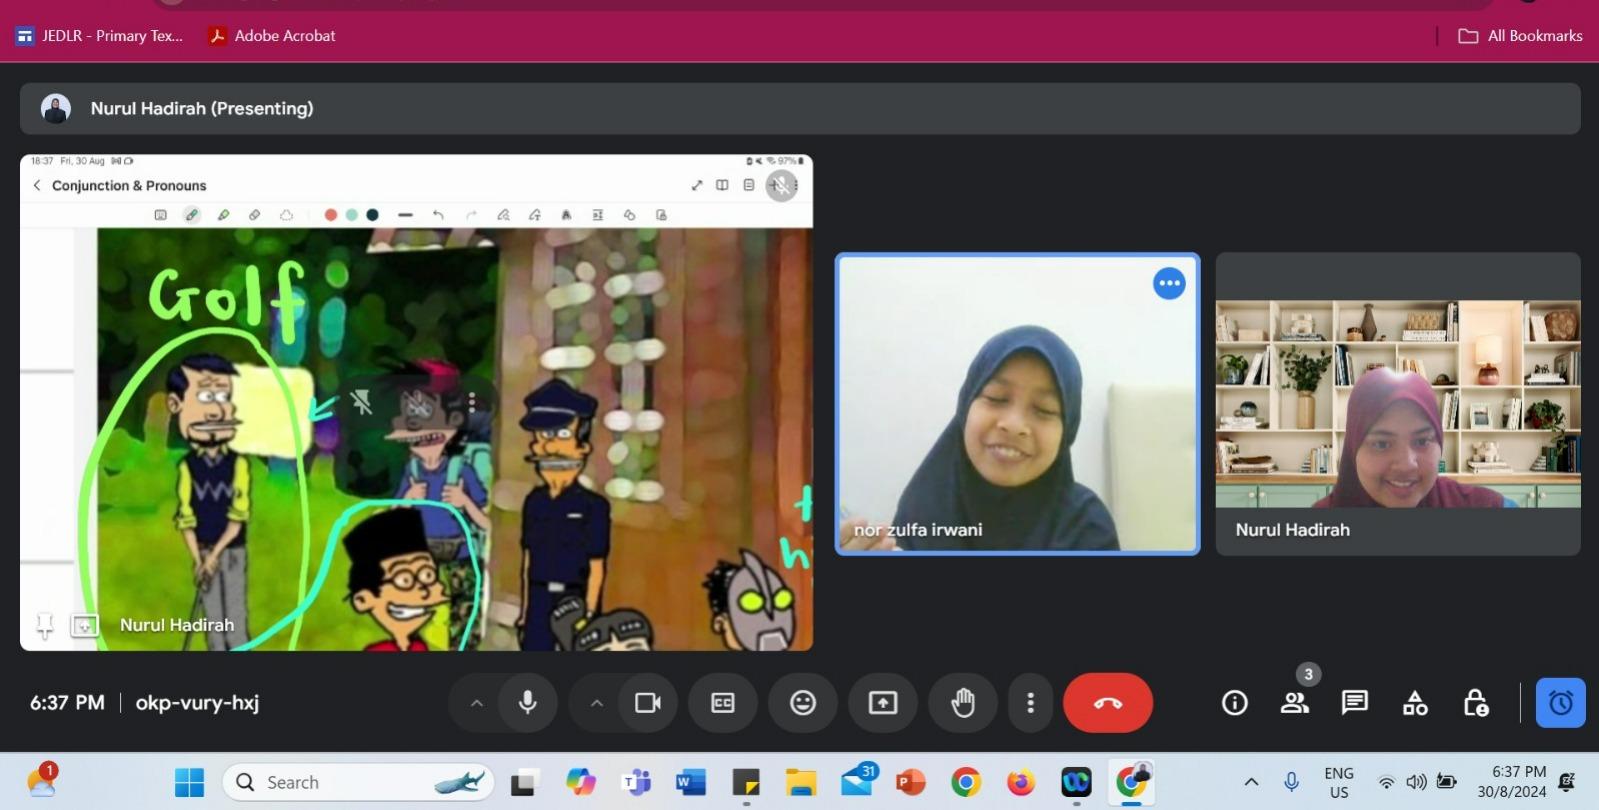Open meeting details info icon
1599x810 pixels.
pos(1234,703)
